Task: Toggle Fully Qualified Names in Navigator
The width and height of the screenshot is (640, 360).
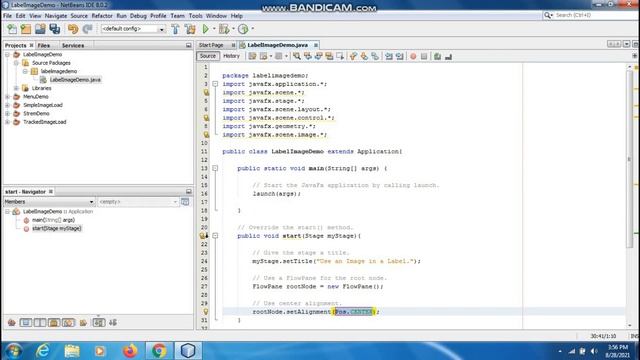Action: (x=83, y=322)
